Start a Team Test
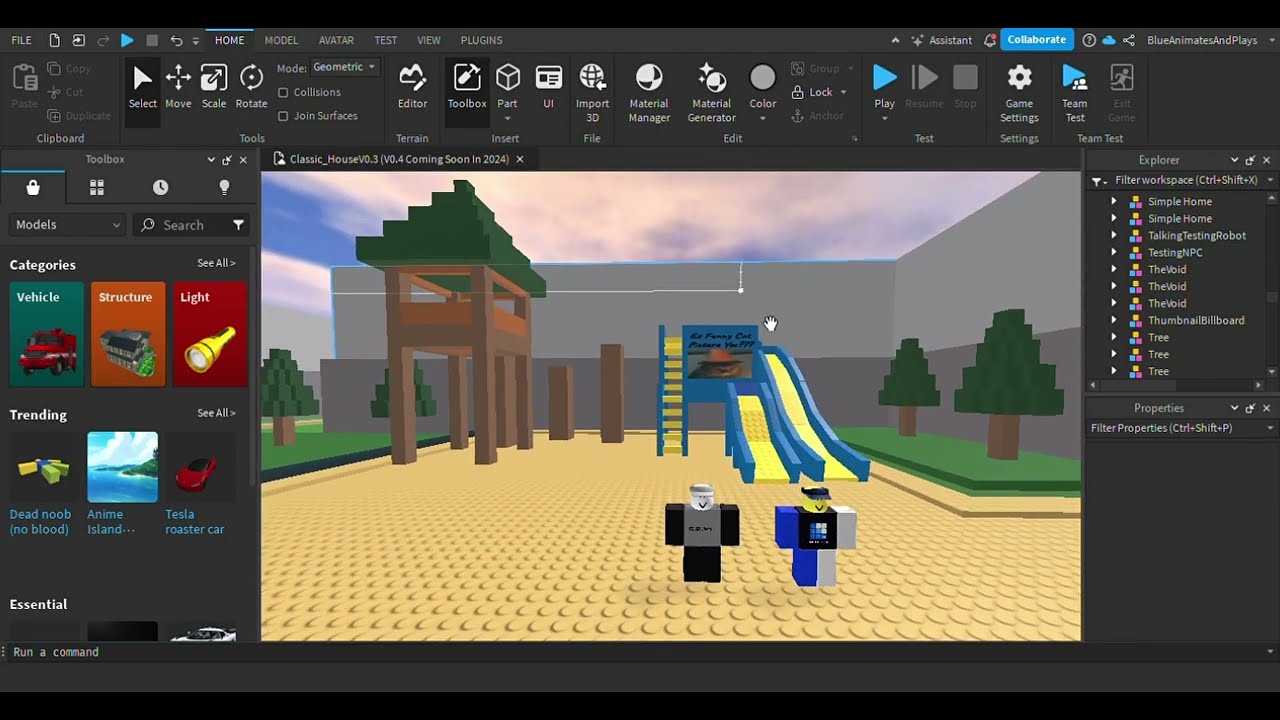Viewport: 1280px width, 720px height. [x=1074, y=92]
